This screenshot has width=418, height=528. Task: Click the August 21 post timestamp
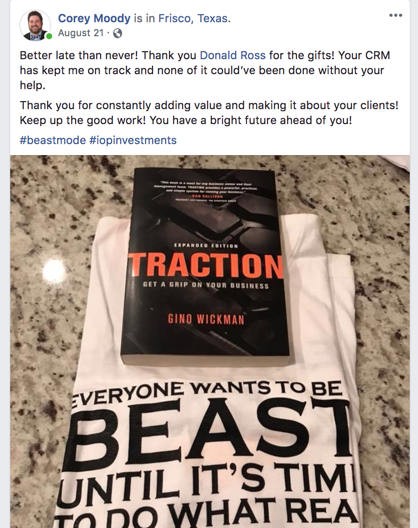pyautogui.click(x=81, y=33)
